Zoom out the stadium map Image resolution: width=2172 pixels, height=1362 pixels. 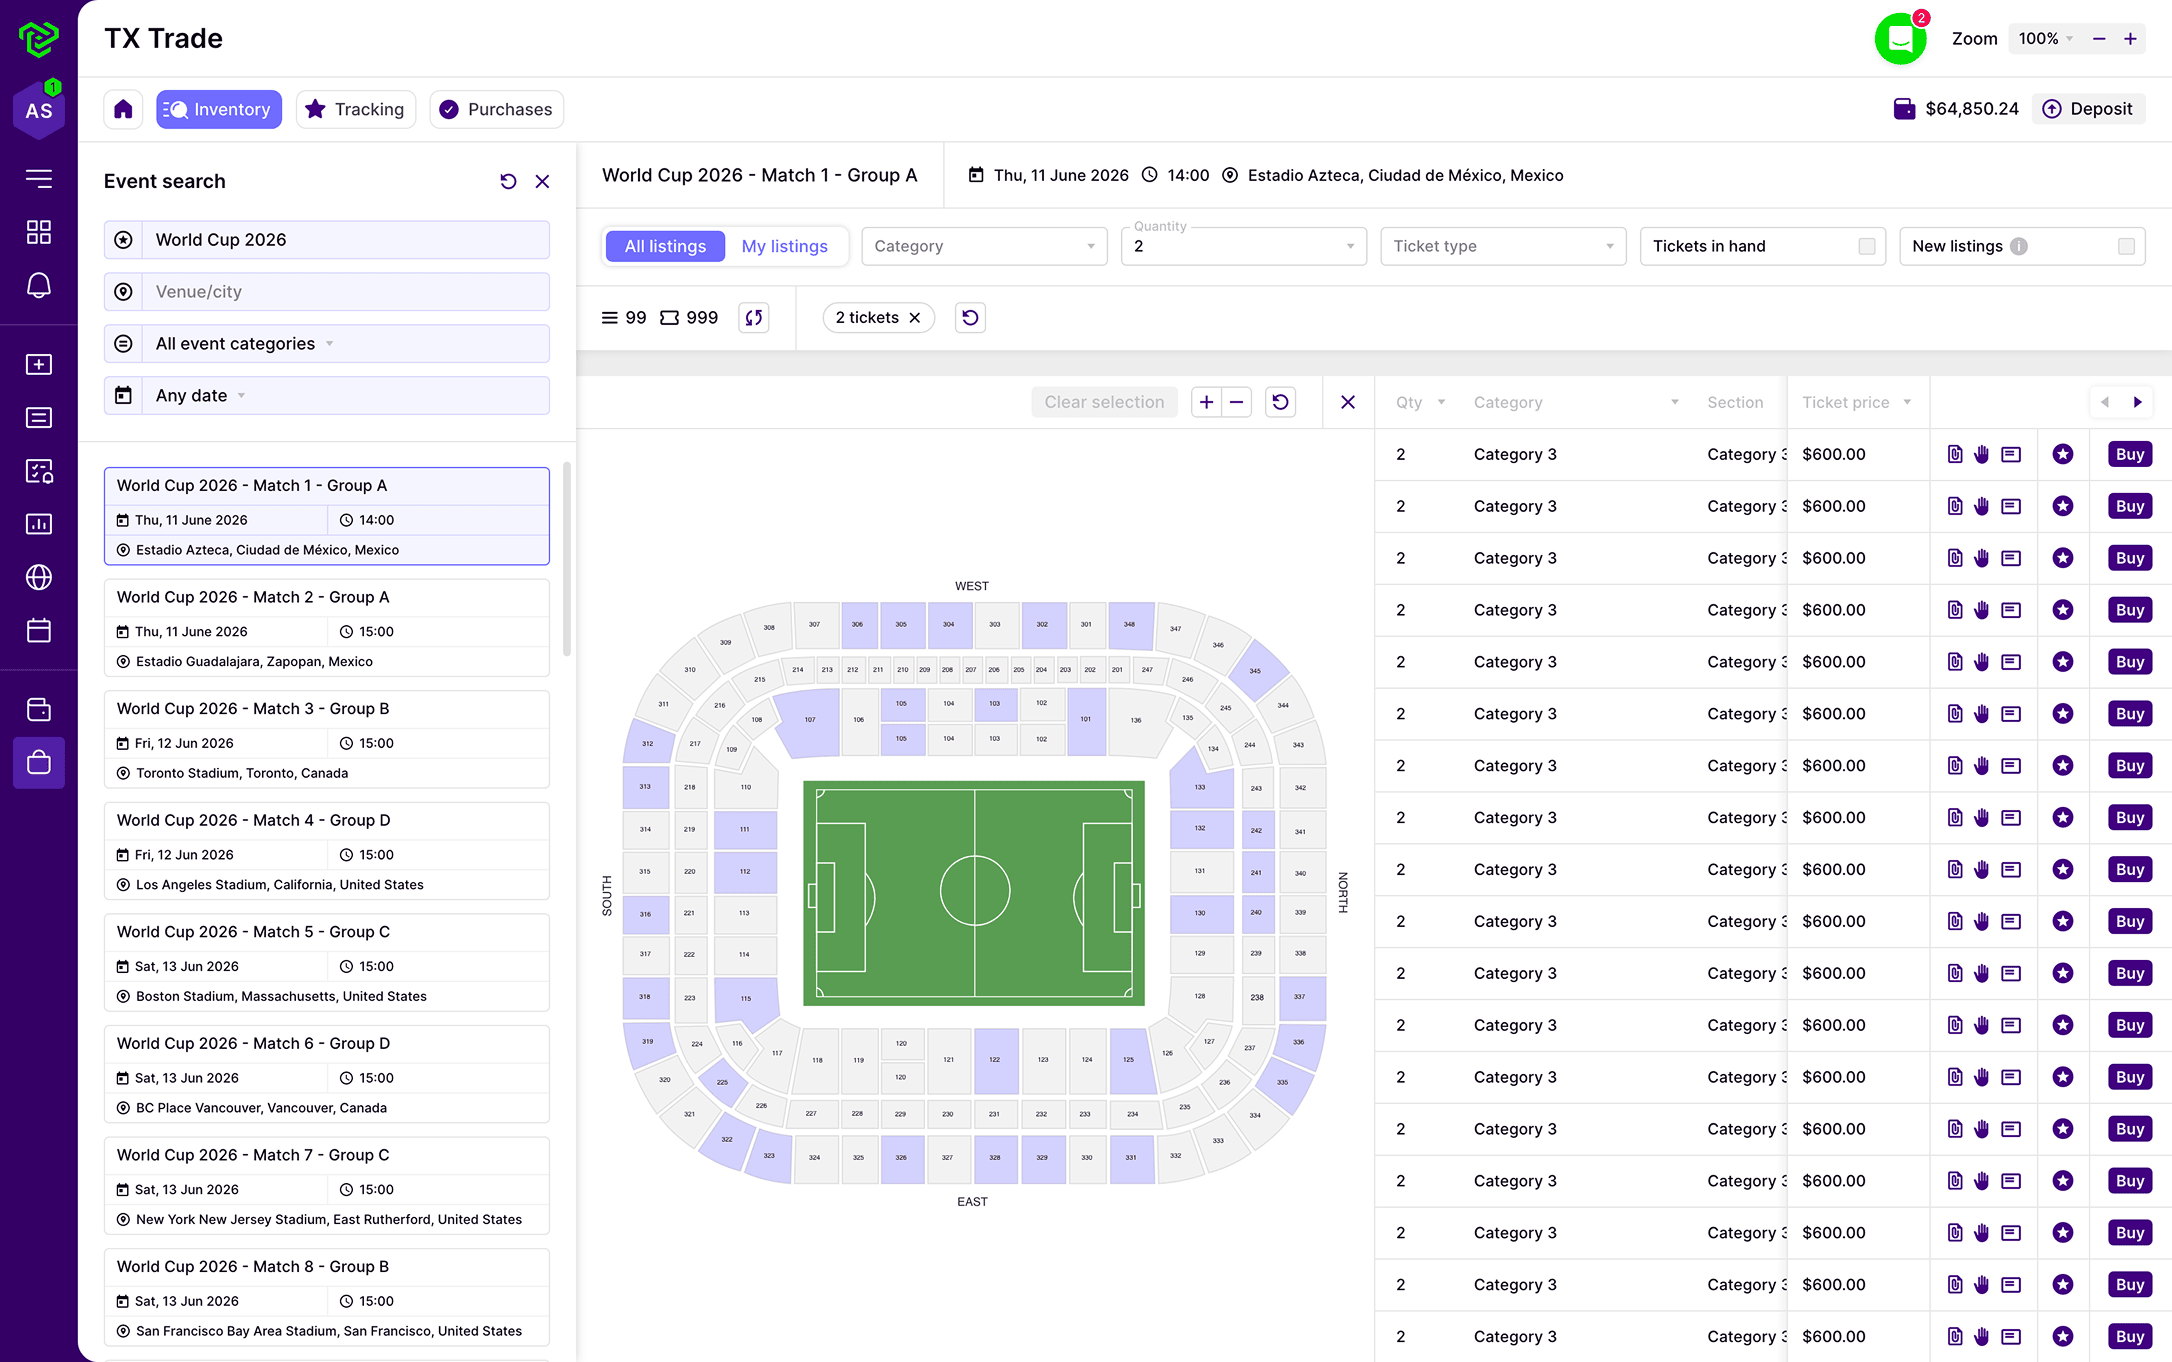click(x=1237, y=402)
